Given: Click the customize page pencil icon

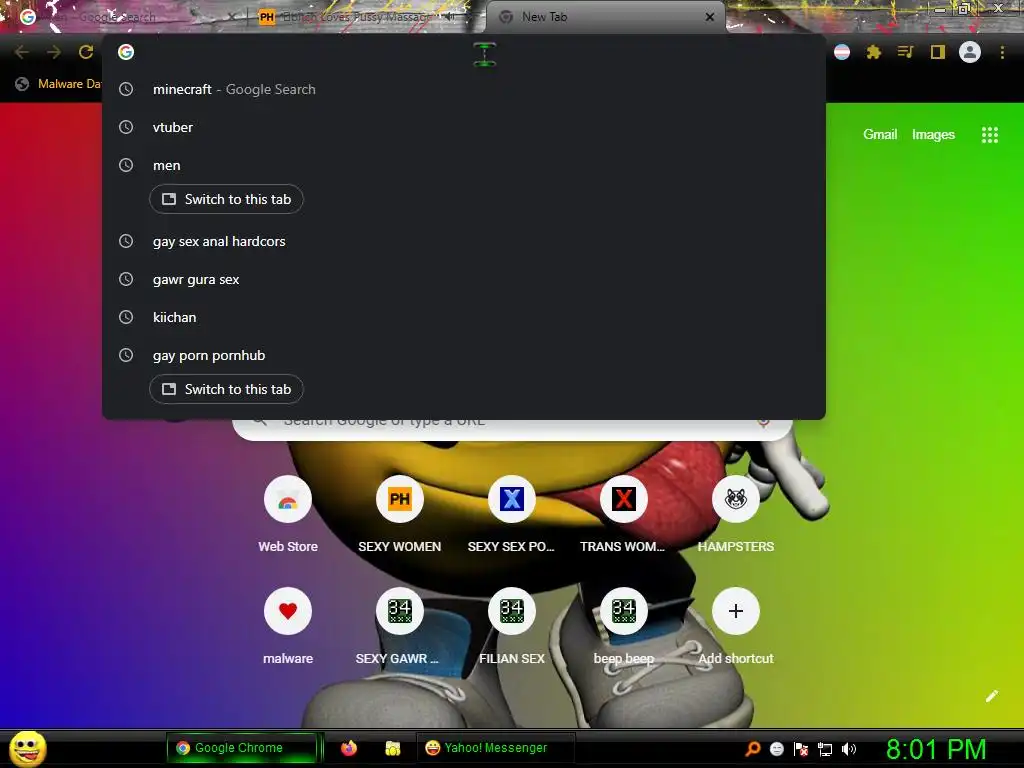Looking at the screenshot, I should [x=991, y=696].
